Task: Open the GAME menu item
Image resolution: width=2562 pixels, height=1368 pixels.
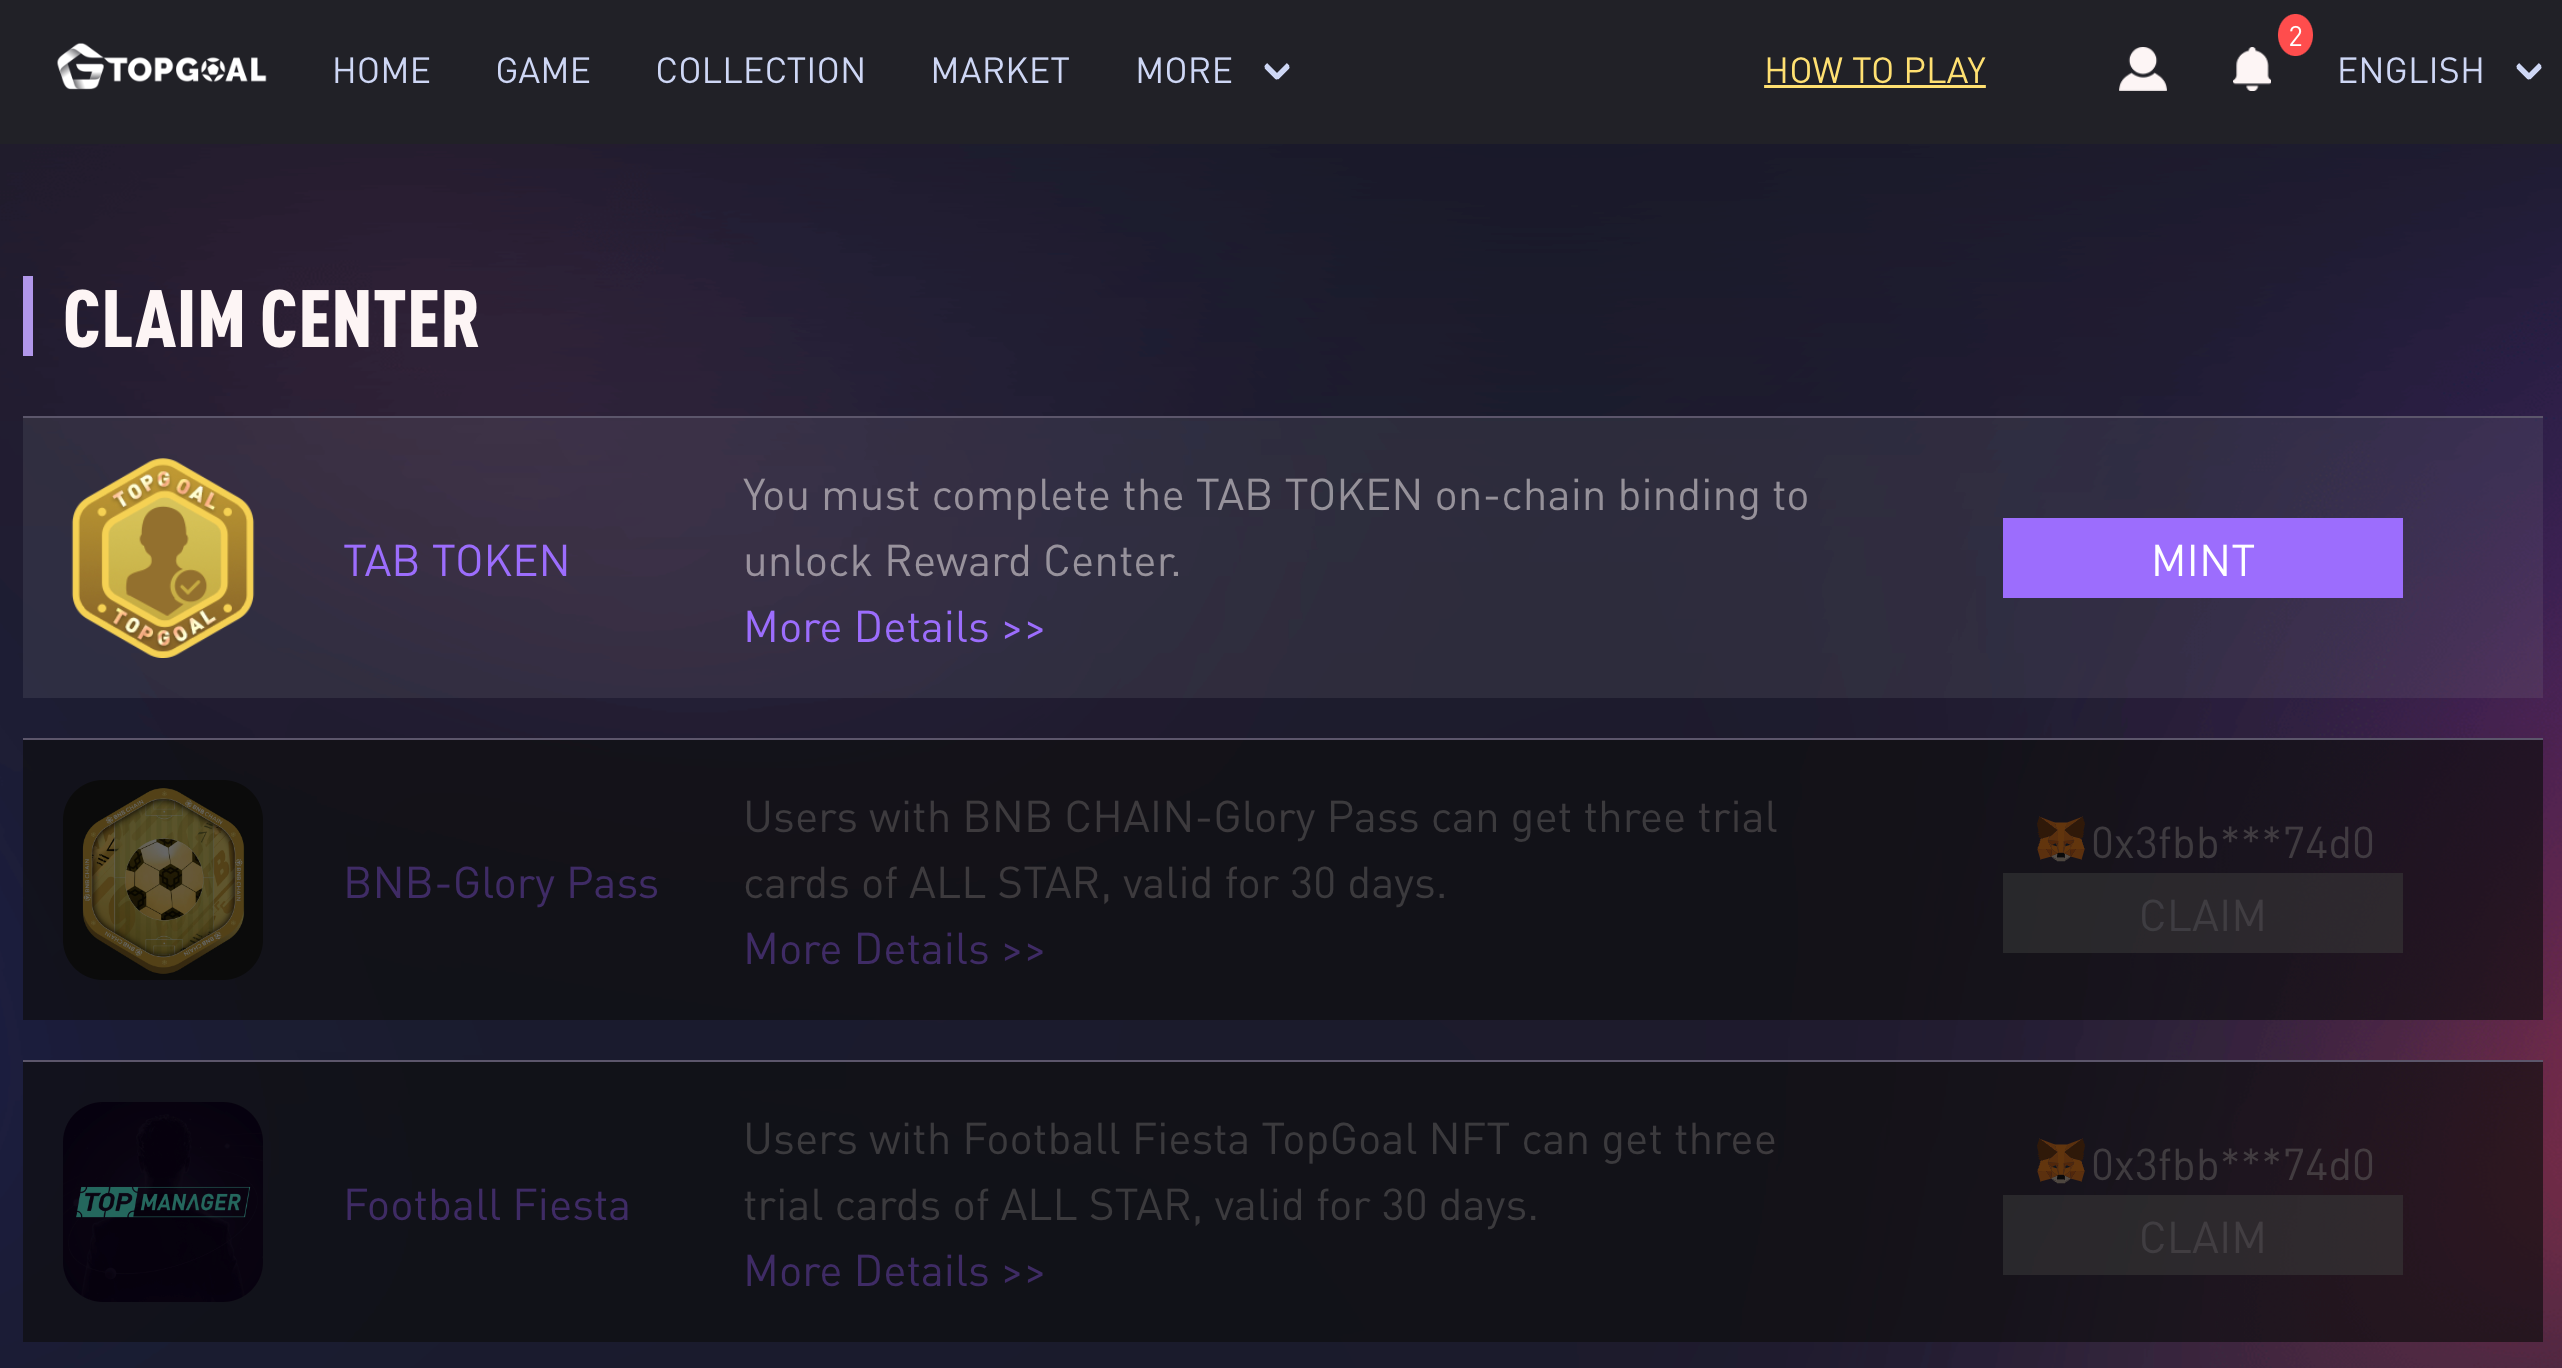Action: pos(543,71)
